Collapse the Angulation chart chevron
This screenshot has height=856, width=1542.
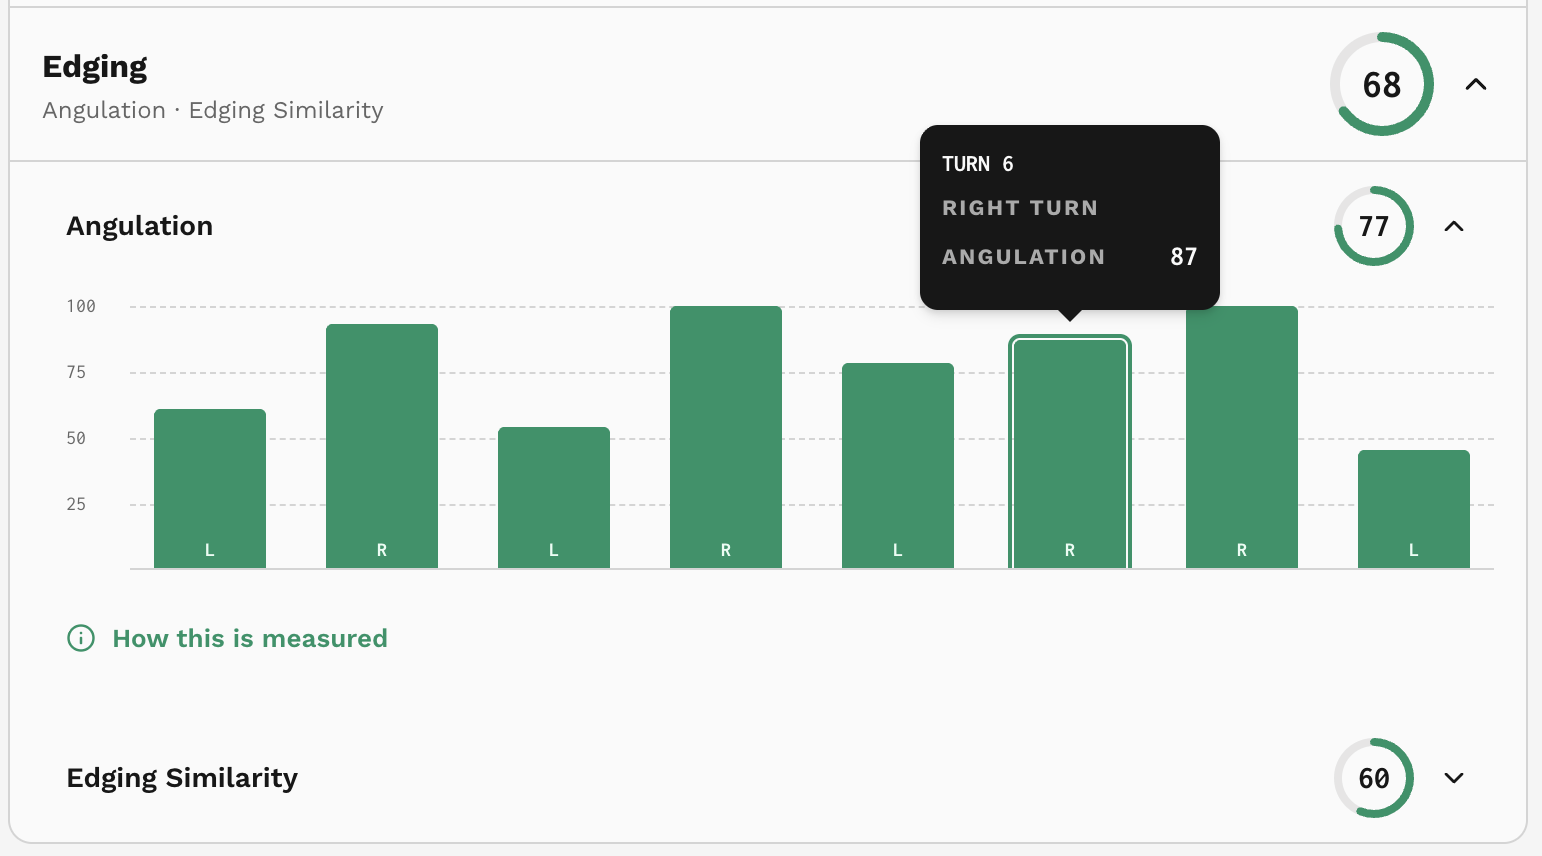pos(1454,226)
